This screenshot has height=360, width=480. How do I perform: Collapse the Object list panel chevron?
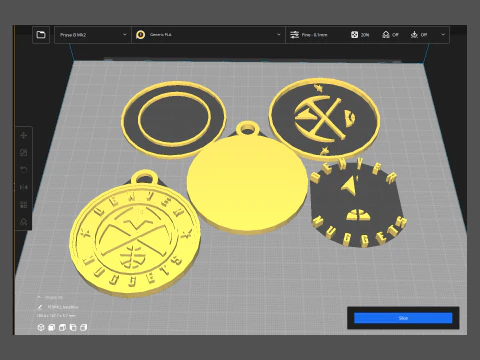click(39, 297)
